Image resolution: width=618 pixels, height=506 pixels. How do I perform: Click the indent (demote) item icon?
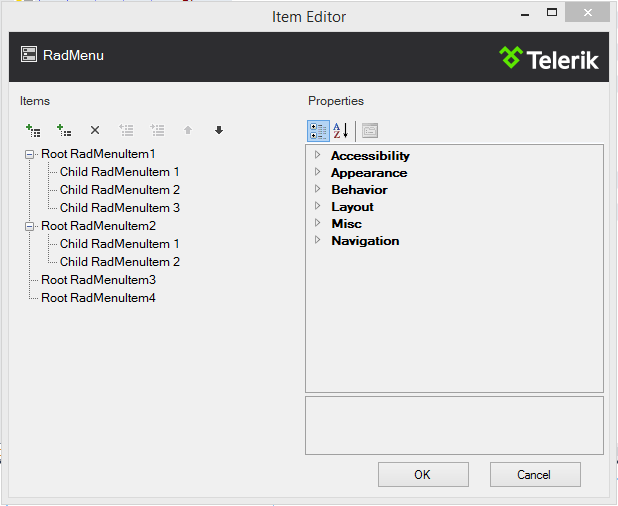click(157, 130)
